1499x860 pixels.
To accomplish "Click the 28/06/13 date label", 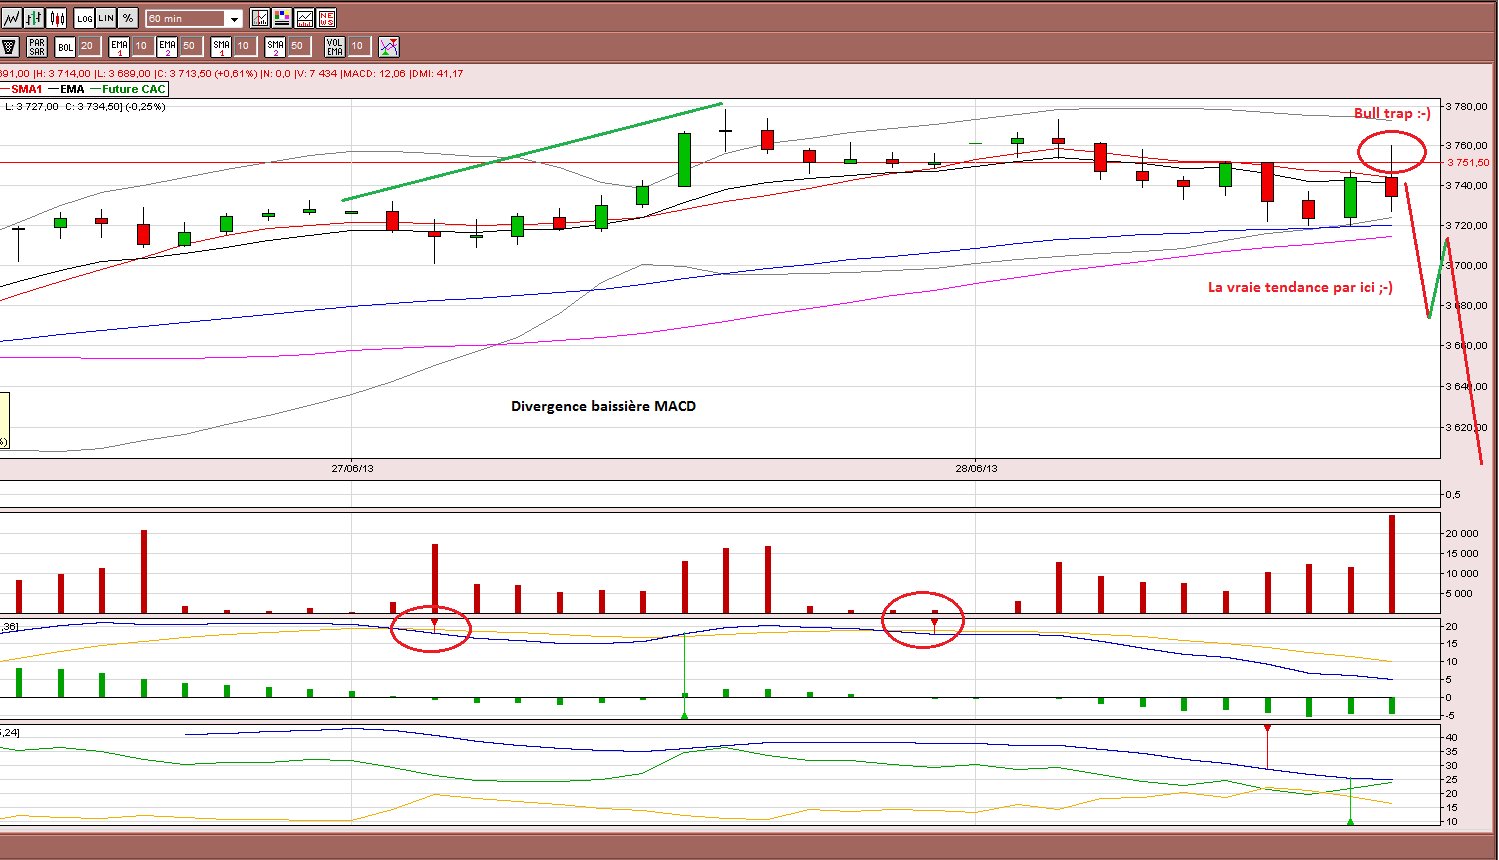I will [976, 468].
